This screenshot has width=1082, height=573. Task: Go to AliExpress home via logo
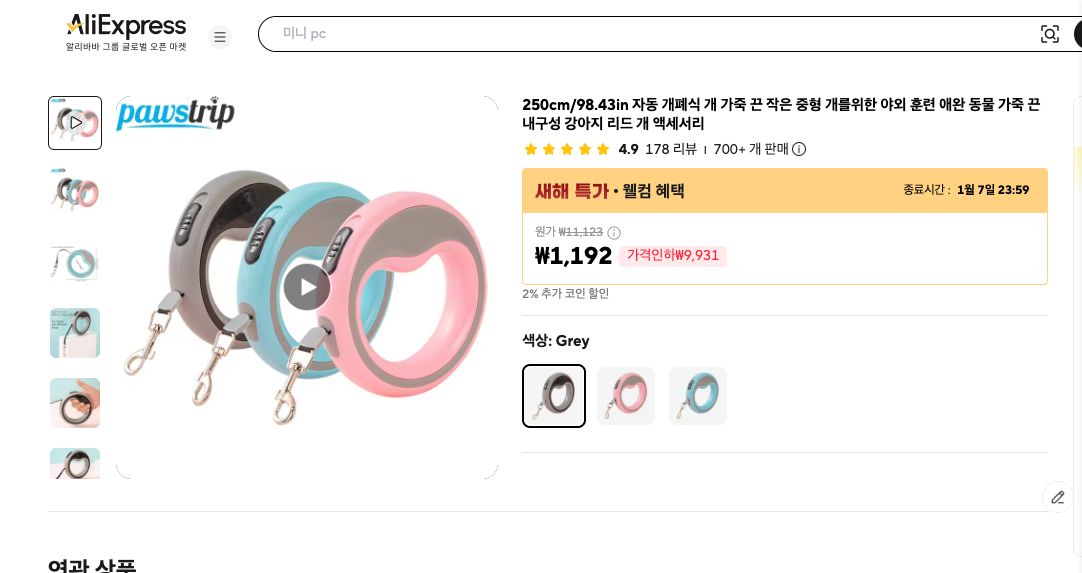pyautogui.click(x=126, y=32)
